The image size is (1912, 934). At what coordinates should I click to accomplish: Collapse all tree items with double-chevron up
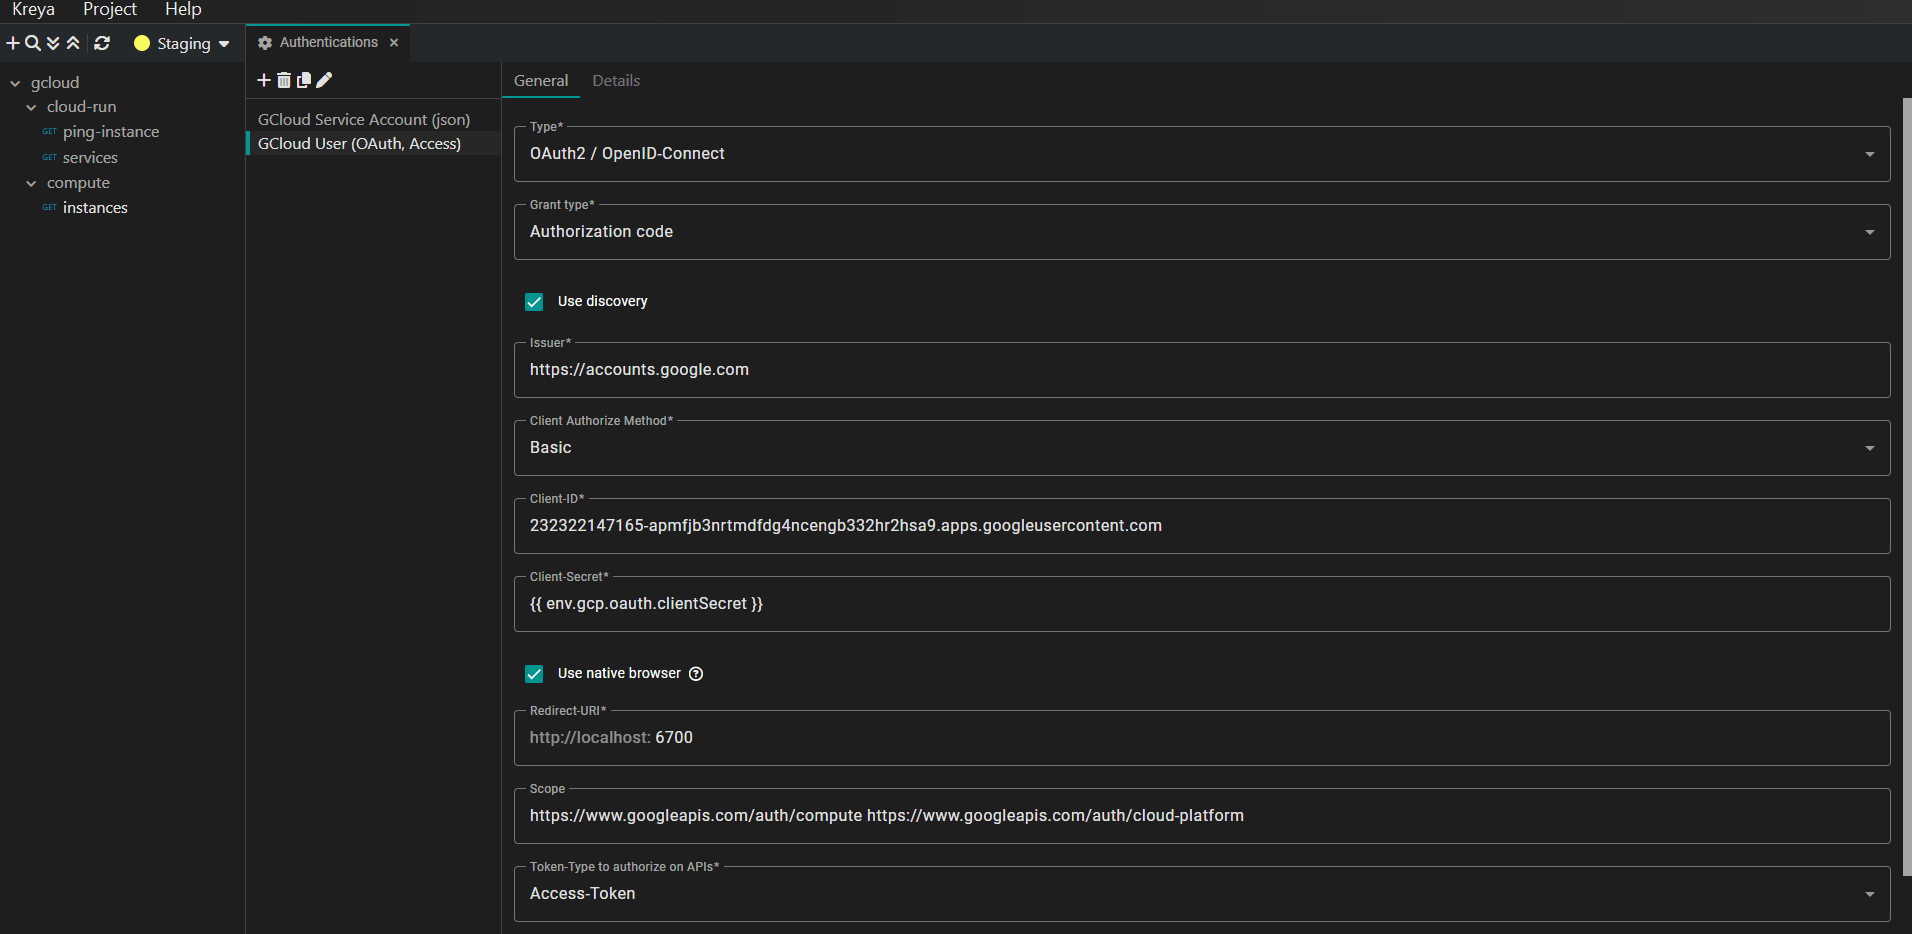pos(73,43)
